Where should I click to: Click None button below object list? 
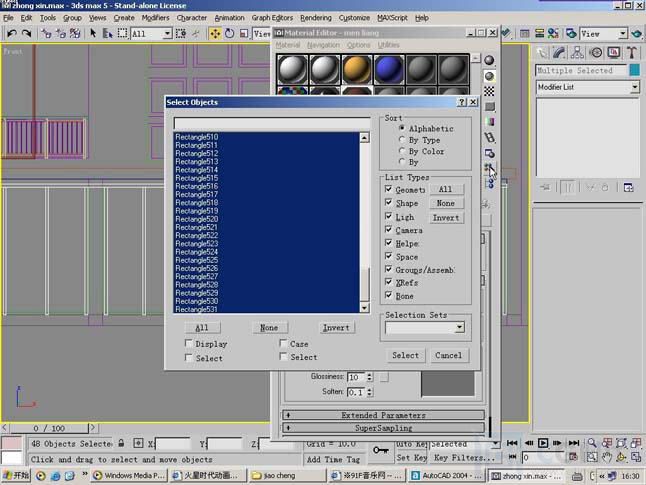coord(269,328)
